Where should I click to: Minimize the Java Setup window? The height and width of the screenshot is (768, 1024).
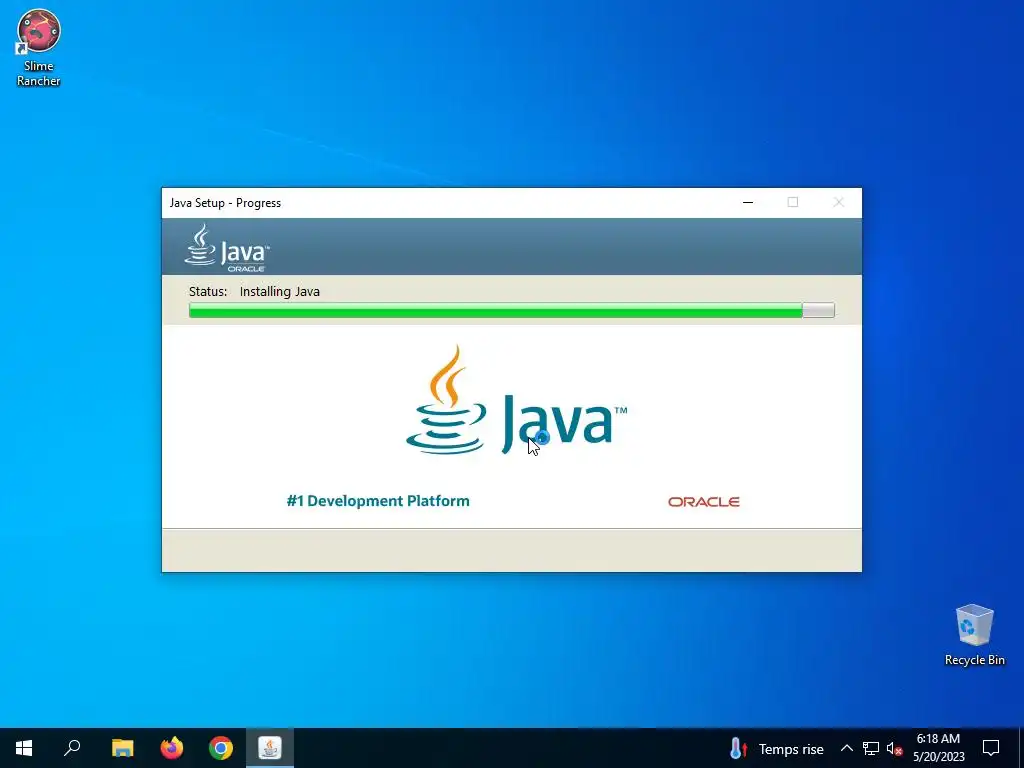pos(748,202)
